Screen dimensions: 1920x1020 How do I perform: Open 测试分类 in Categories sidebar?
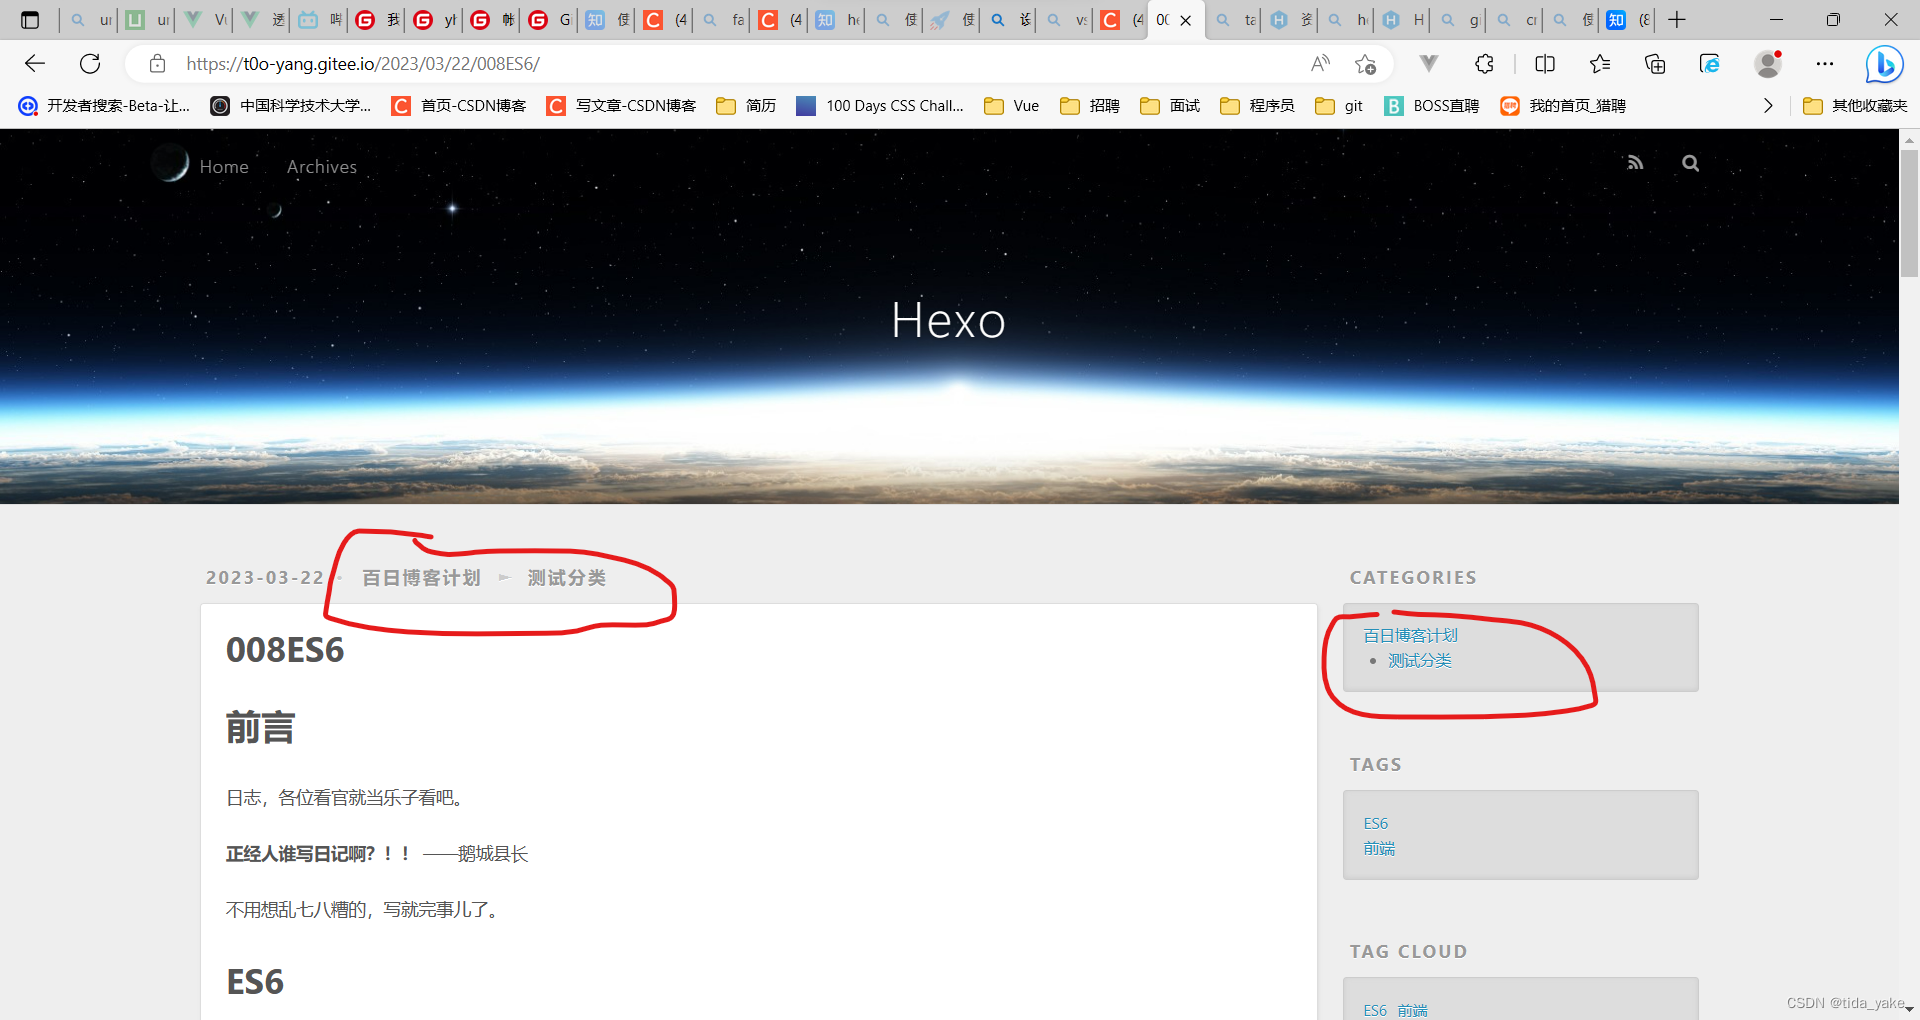point(1420,660)
